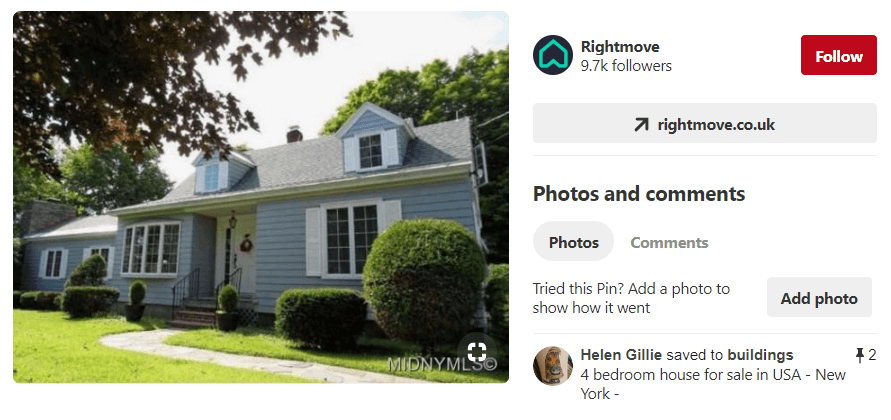
Task: Click the 'Tried this Pin?' prompt text
Action: (x=631, y=298)
